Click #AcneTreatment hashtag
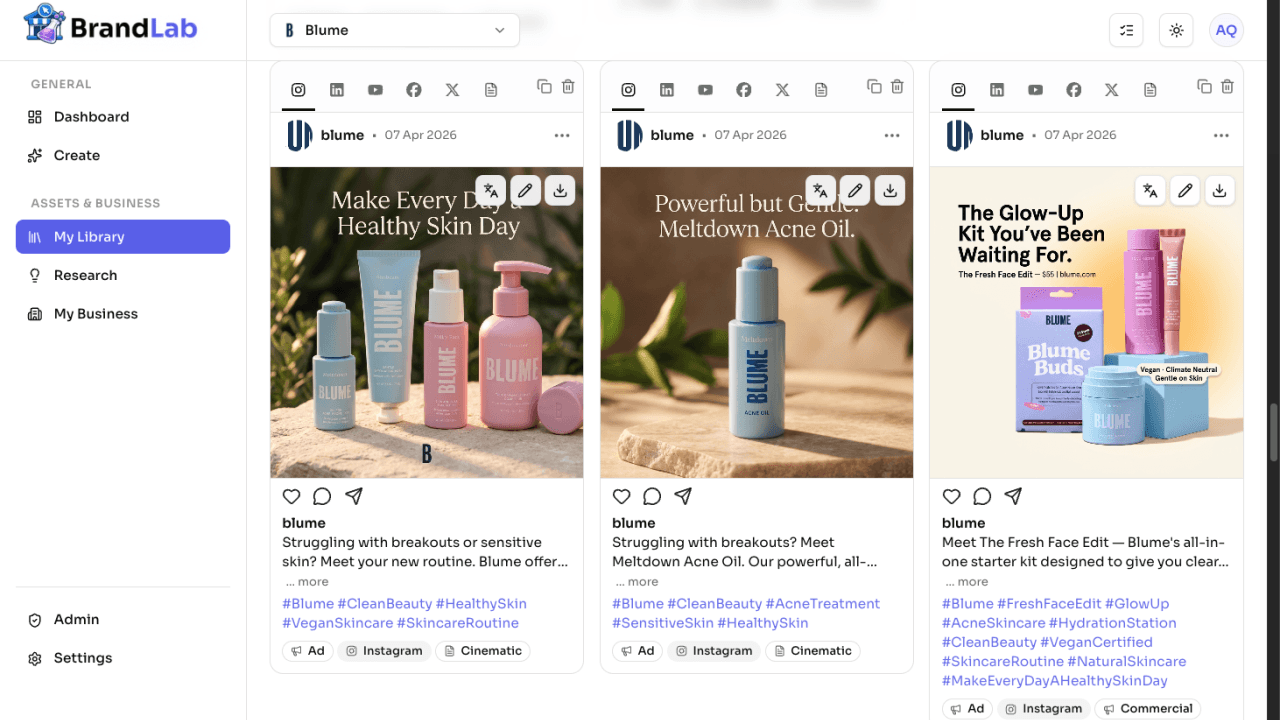This screenshot has height=720, width=1280. click(x=823, y=604)
